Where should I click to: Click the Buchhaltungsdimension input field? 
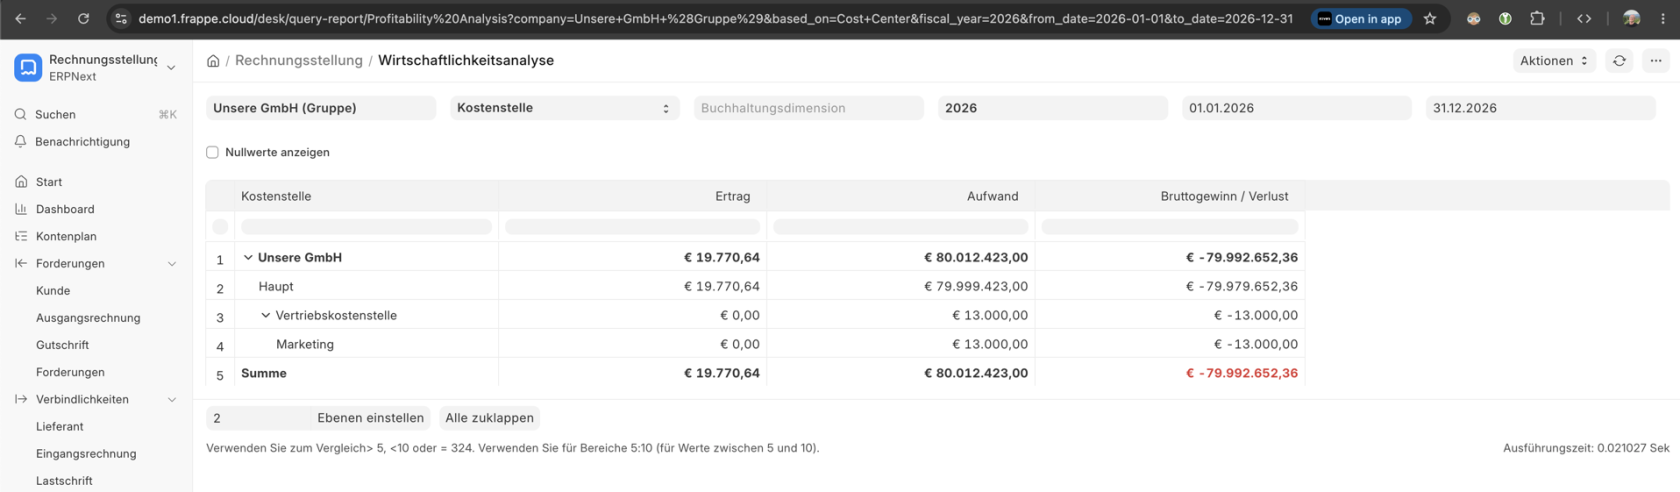click(x=808, y=108)
